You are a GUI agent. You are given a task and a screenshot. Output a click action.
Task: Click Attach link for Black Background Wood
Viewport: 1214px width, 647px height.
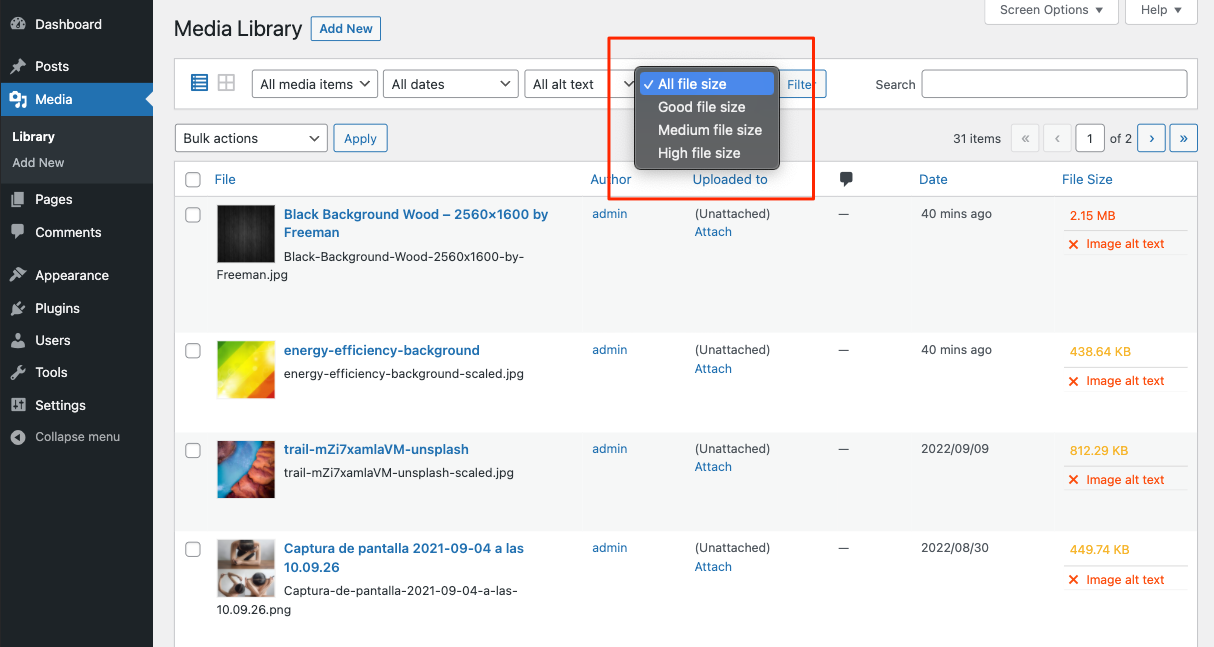[x=713, y=231]
